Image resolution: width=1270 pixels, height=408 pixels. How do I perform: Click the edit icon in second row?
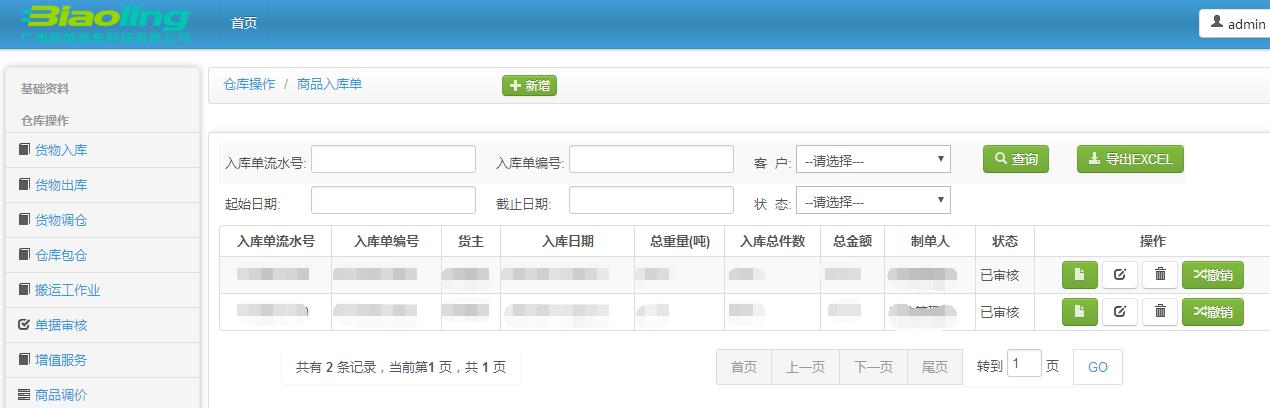1119,312
